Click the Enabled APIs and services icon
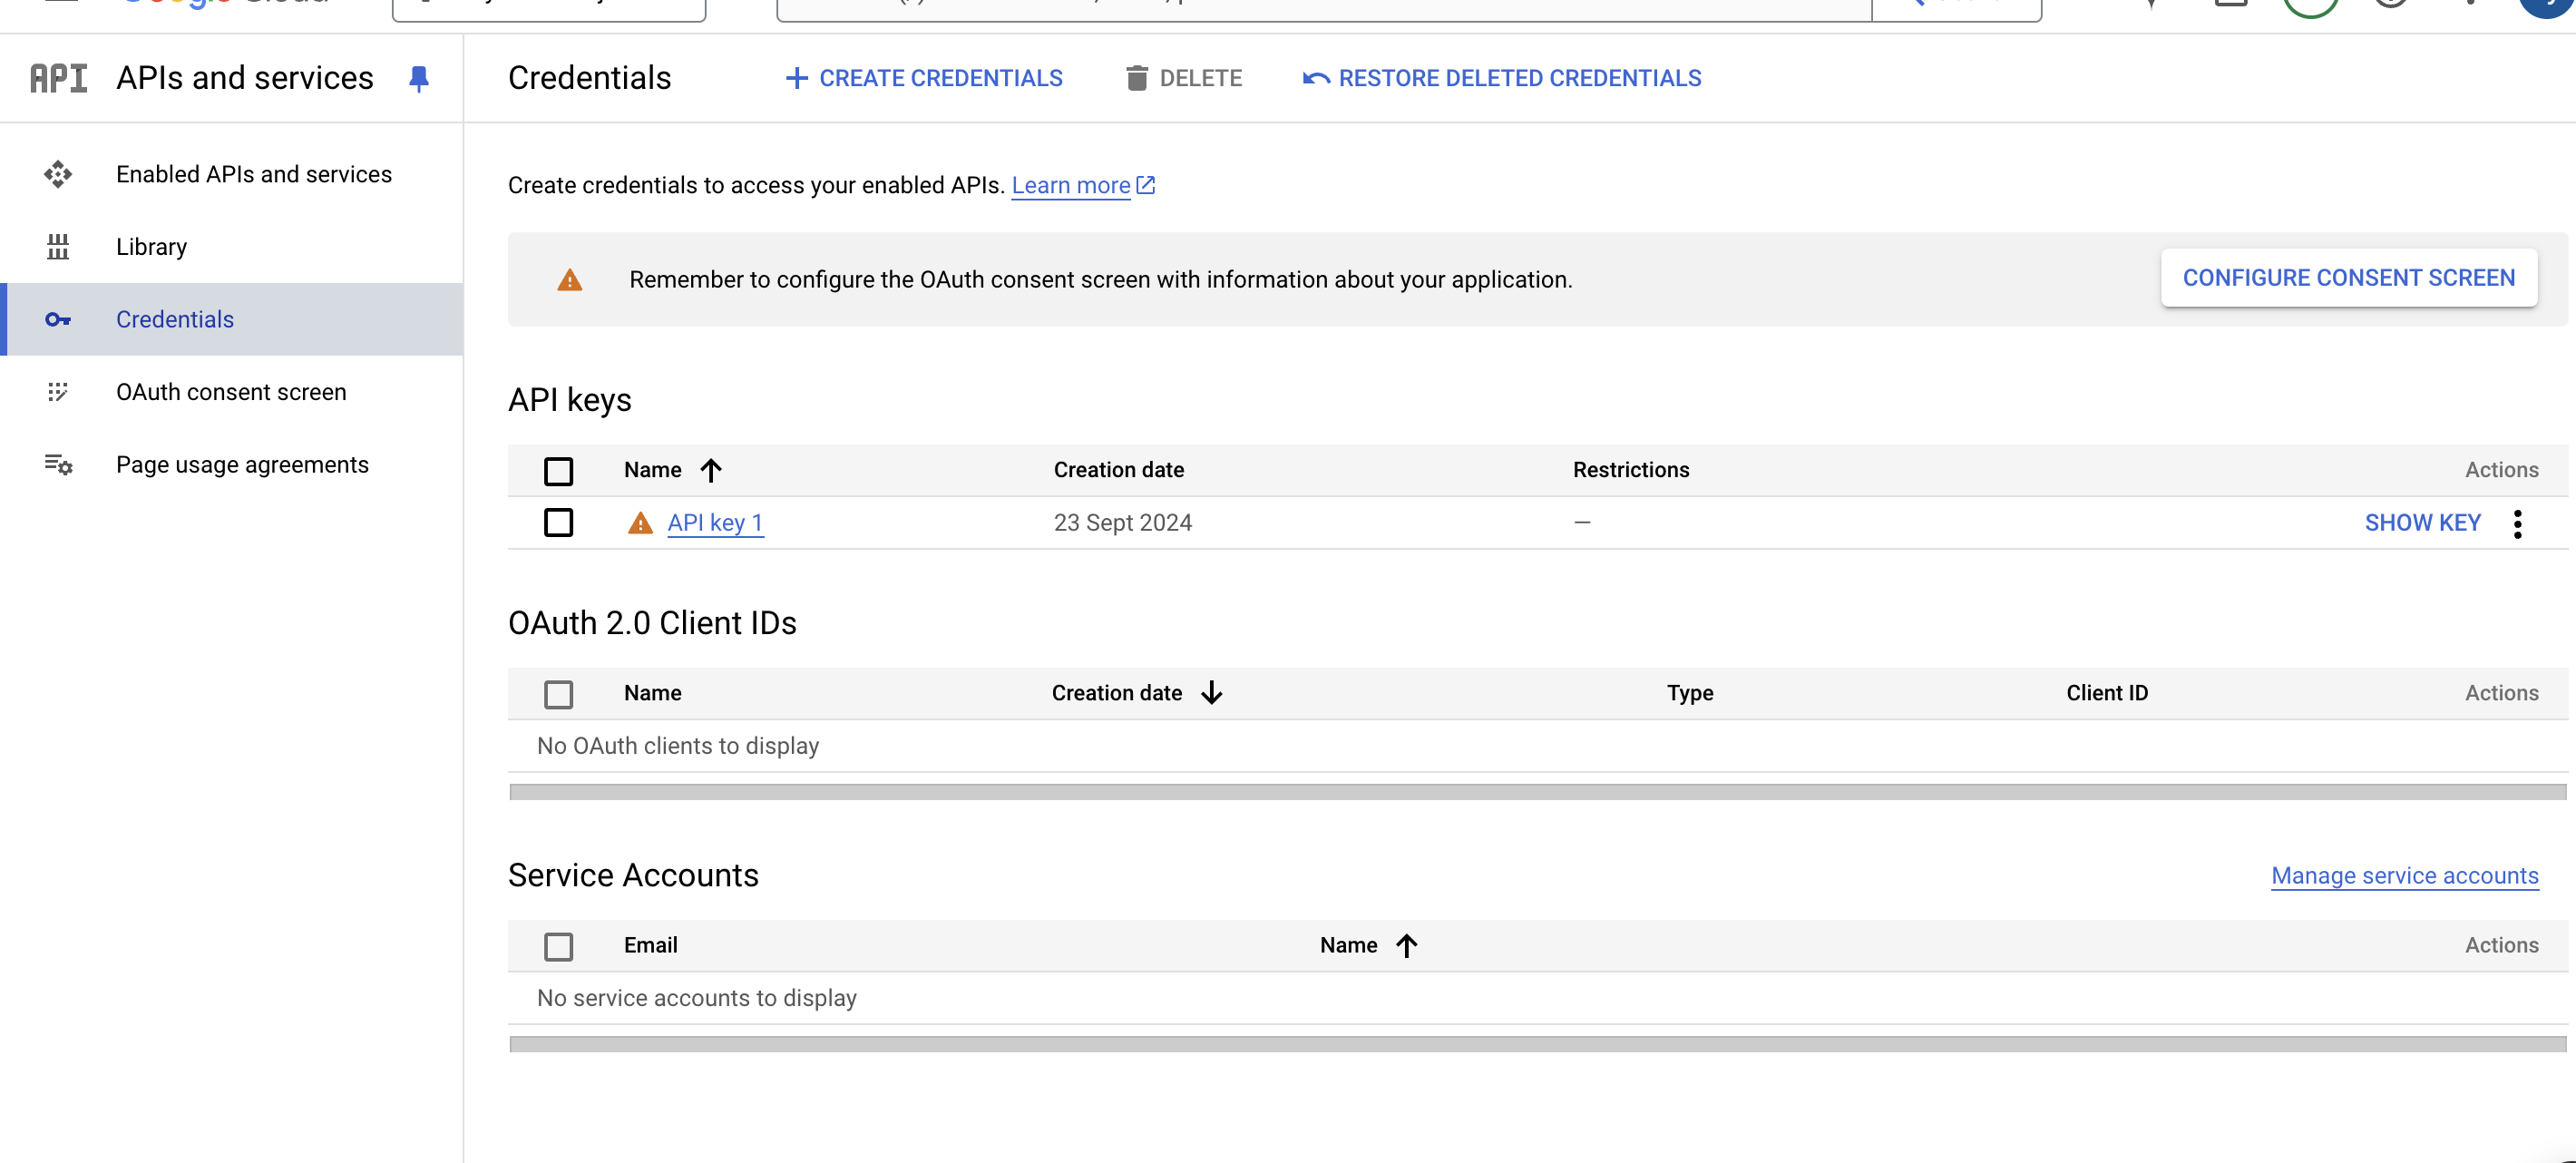The height and width of the screenshot is (1163, 2576). point(58,174)
